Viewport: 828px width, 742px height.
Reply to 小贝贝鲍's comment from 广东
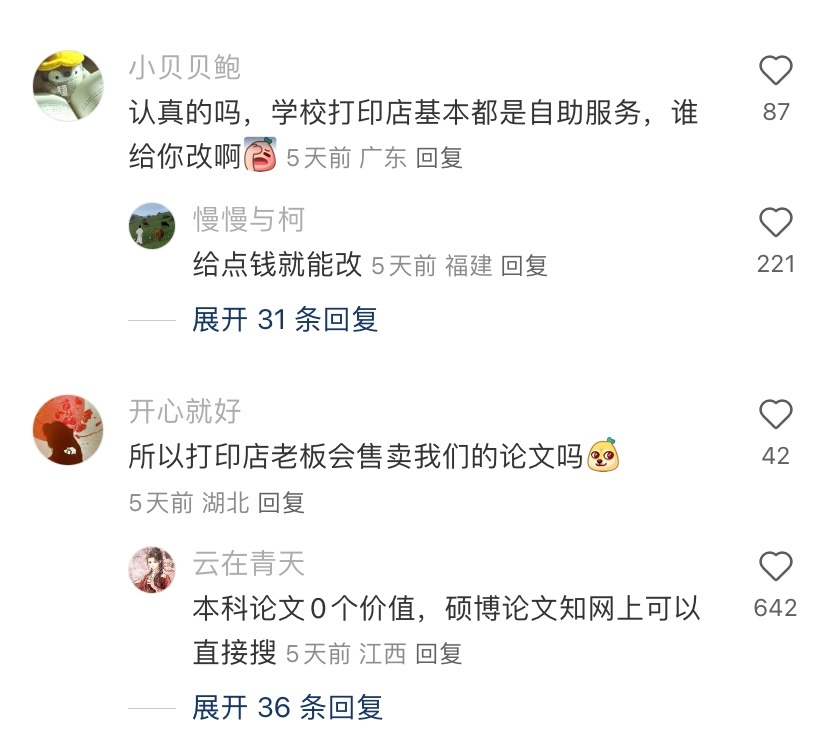(x=439, y=158)
